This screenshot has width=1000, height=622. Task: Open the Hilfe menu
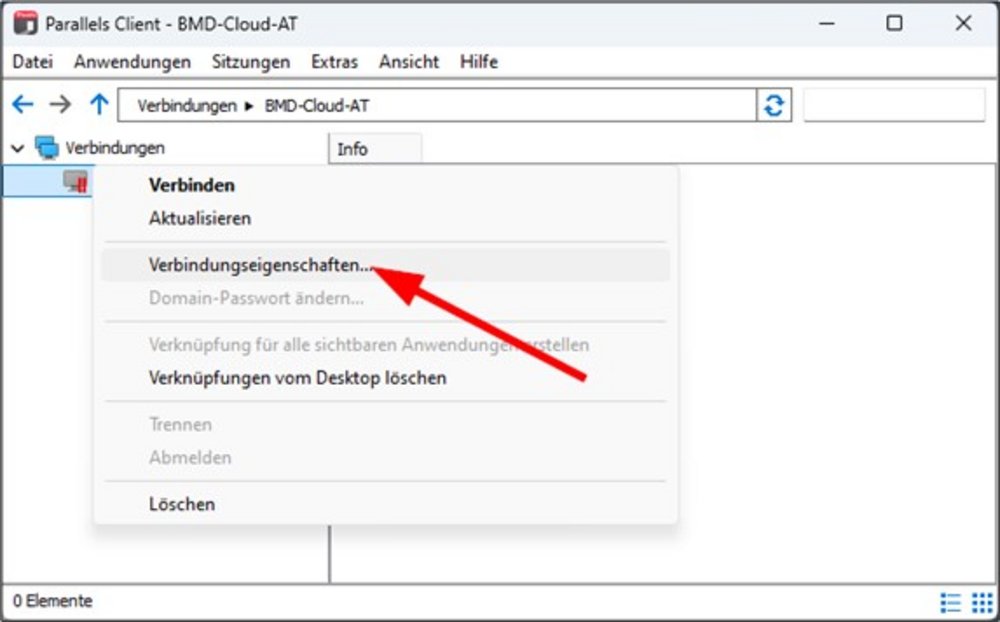click(479, 62)
